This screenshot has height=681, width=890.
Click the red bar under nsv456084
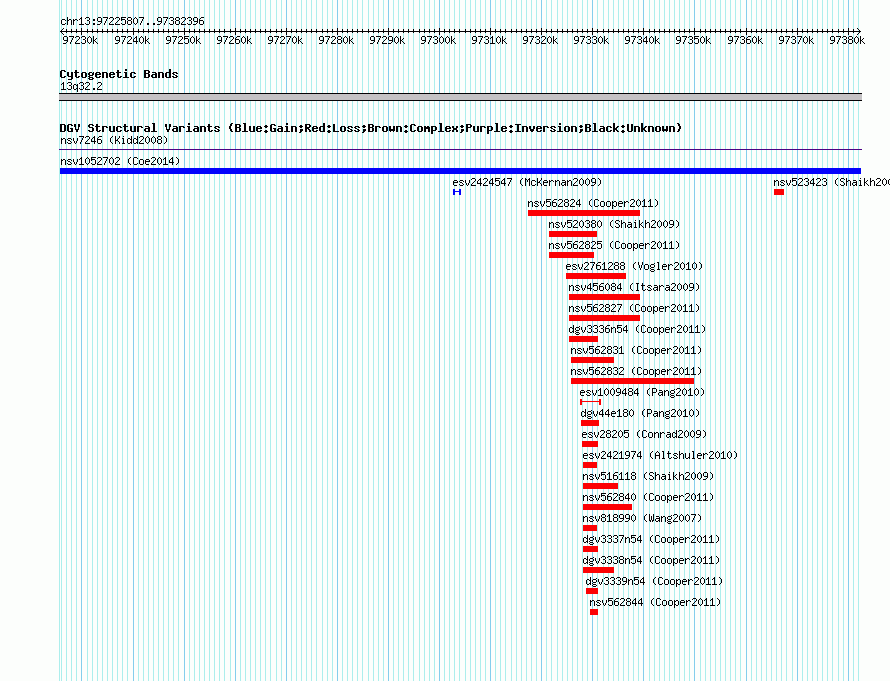[x=604, y=297]
